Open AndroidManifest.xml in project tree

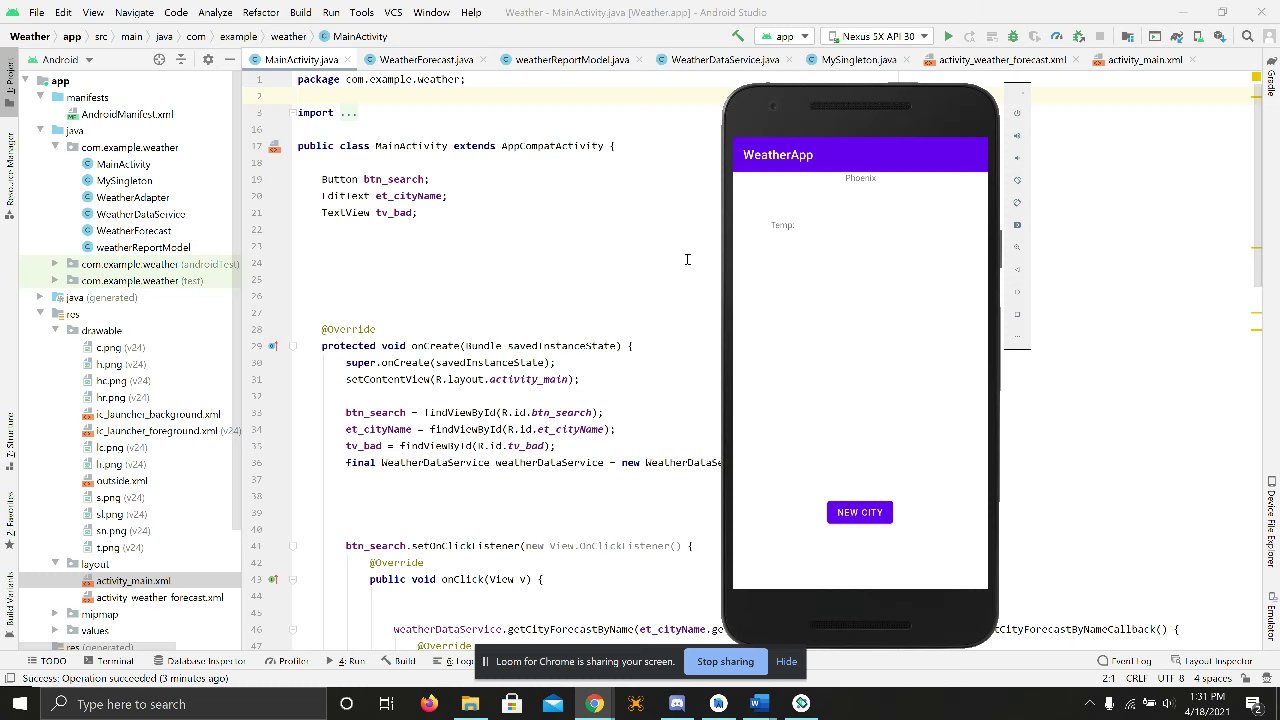coord(127,114)
